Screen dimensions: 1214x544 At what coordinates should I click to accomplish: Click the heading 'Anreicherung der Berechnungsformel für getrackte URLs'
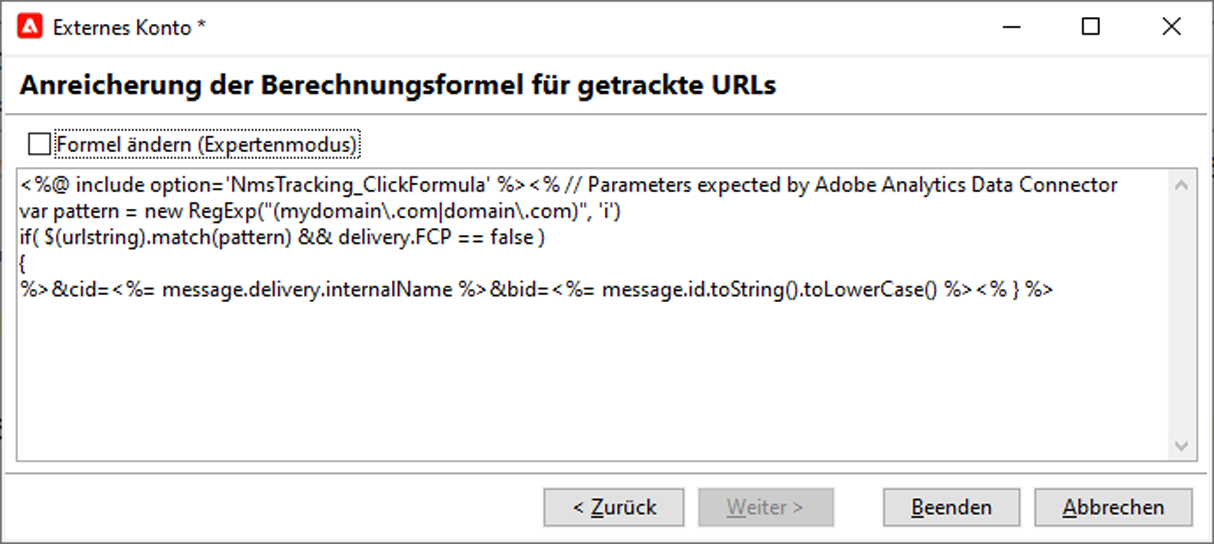coord(398,86)
